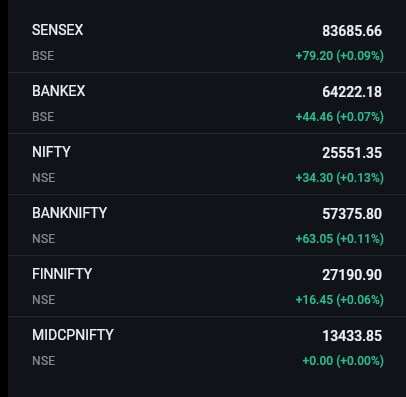Viewport: 406px width, 397px height.
Task: Click the BANKEX price 64222.18
Action: [352, 92]
